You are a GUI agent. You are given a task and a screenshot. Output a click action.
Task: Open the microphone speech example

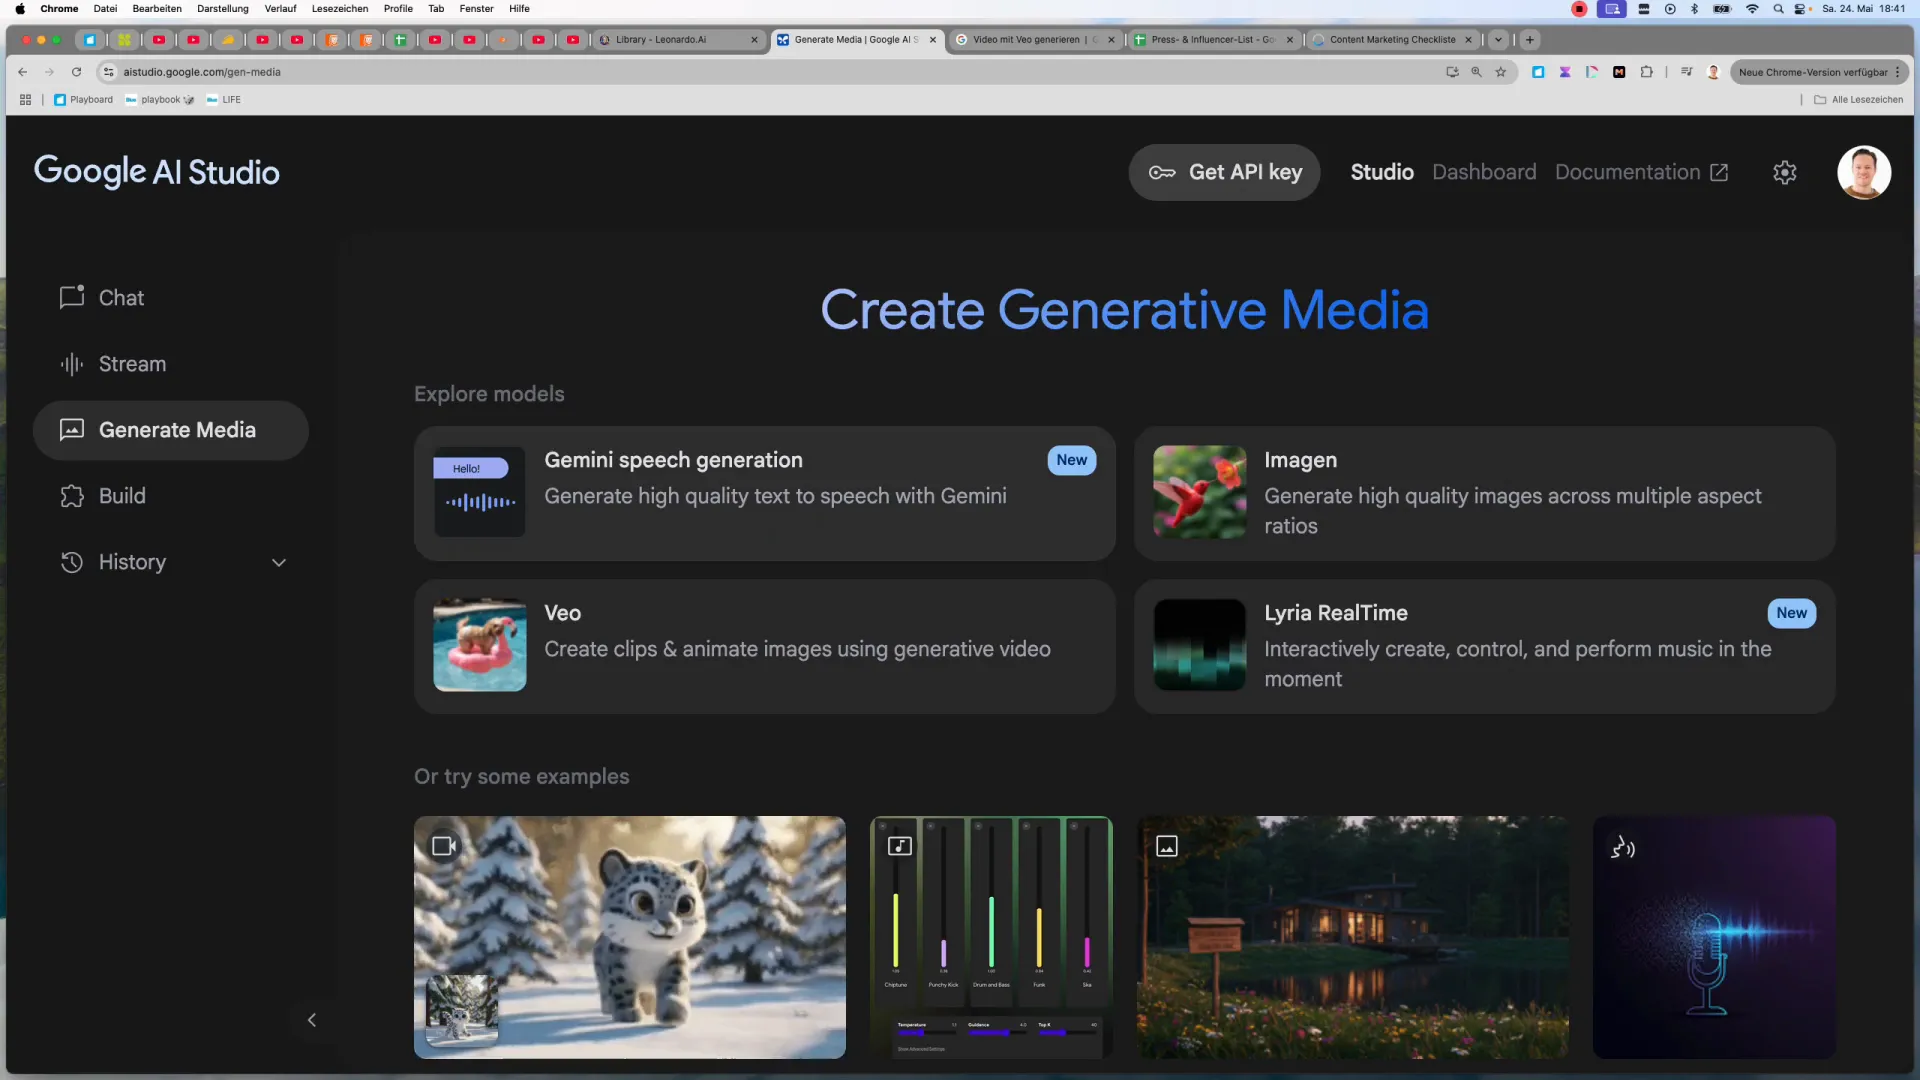(1714, 937)
